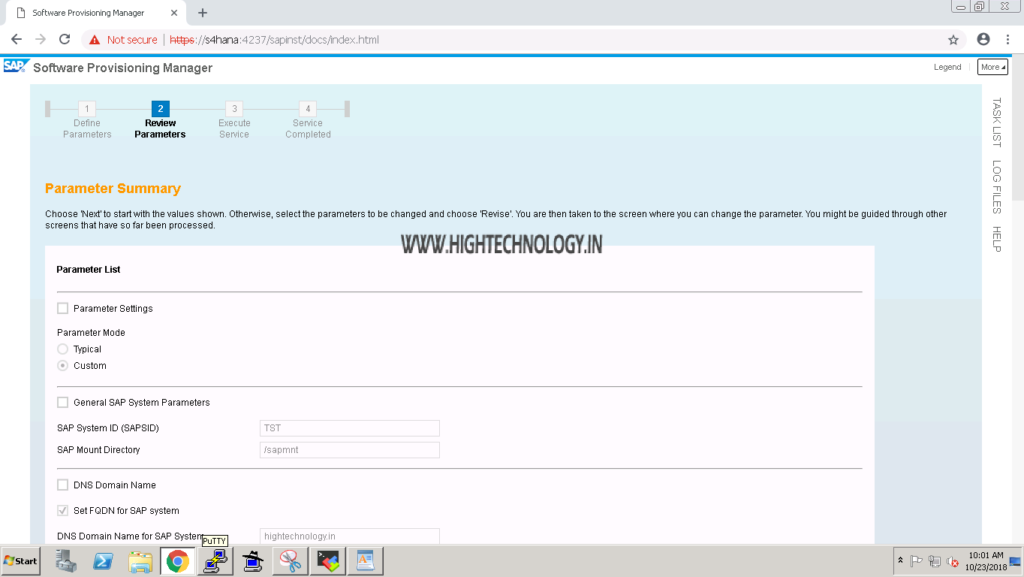Bookmark this page with the star icon
The width and height of the screenshot is (1024, 577).
[x=953, y=40]
